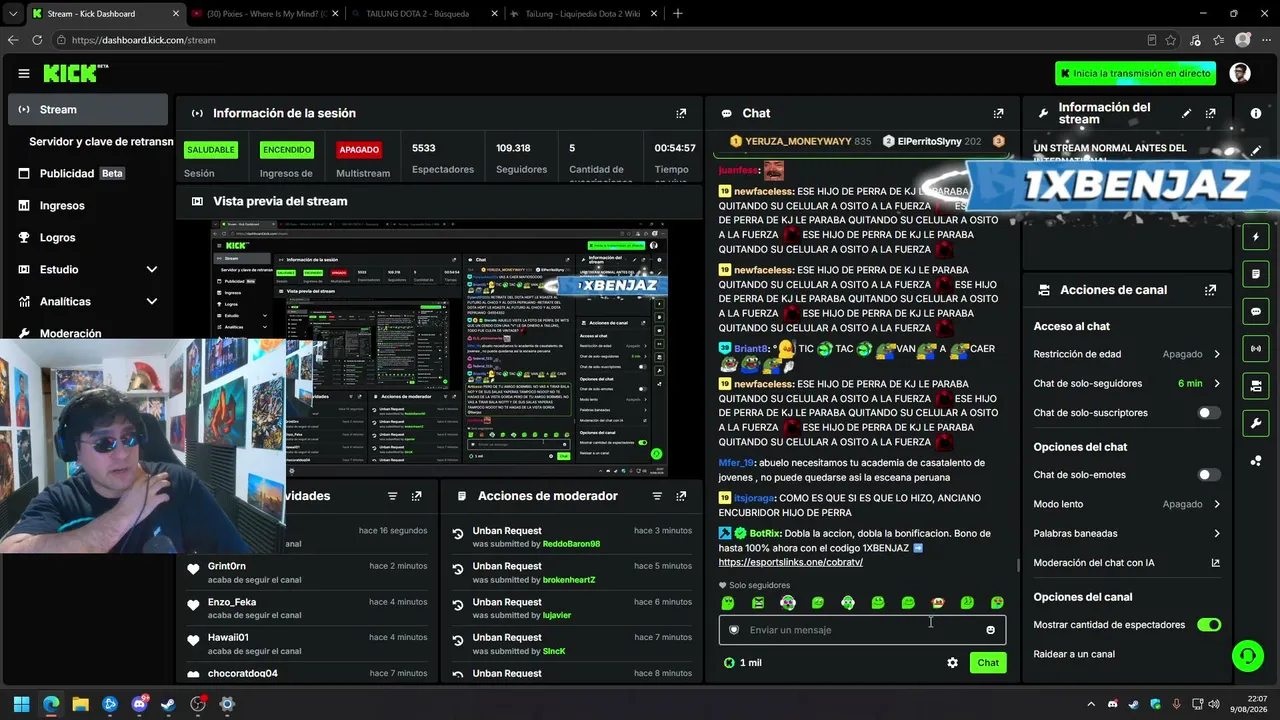Open Steam from the Windows taskbar

click(x=168, y=704)
